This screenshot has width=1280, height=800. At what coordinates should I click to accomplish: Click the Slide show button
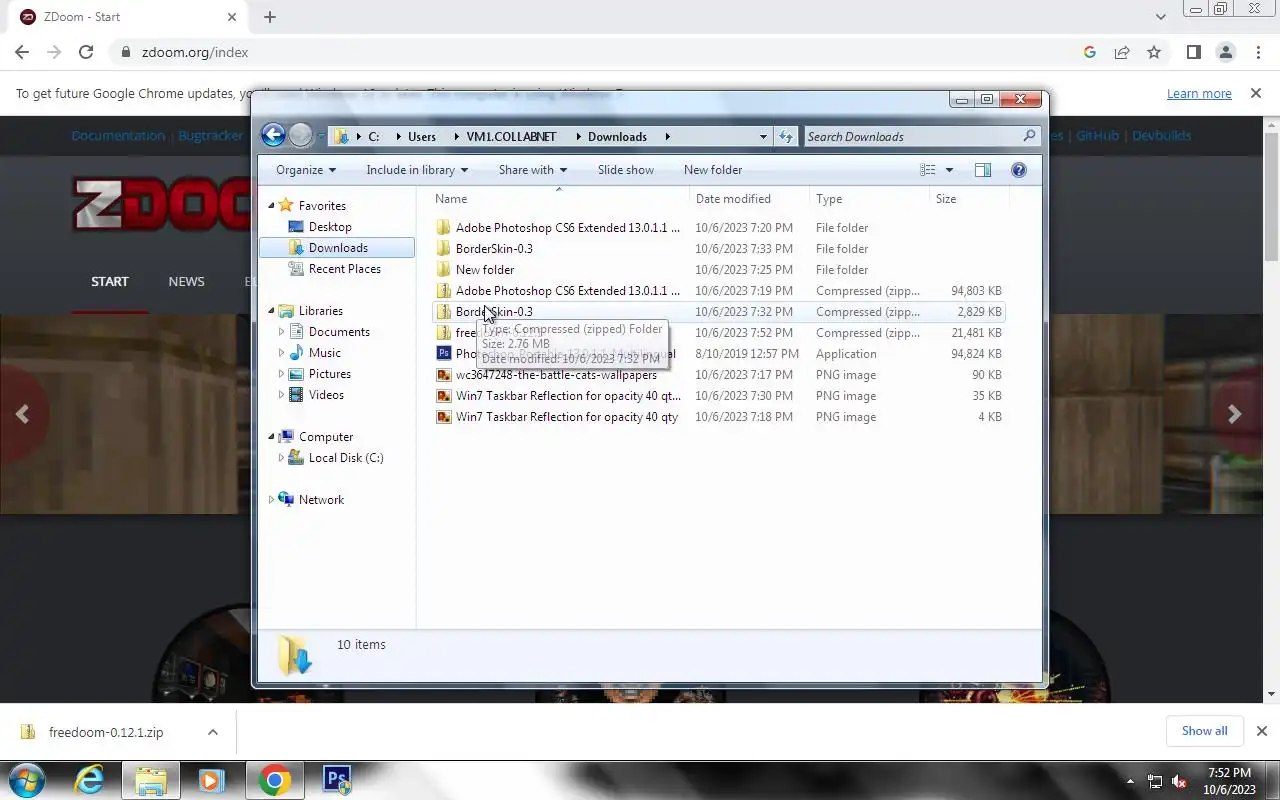[x=626, y=170]
